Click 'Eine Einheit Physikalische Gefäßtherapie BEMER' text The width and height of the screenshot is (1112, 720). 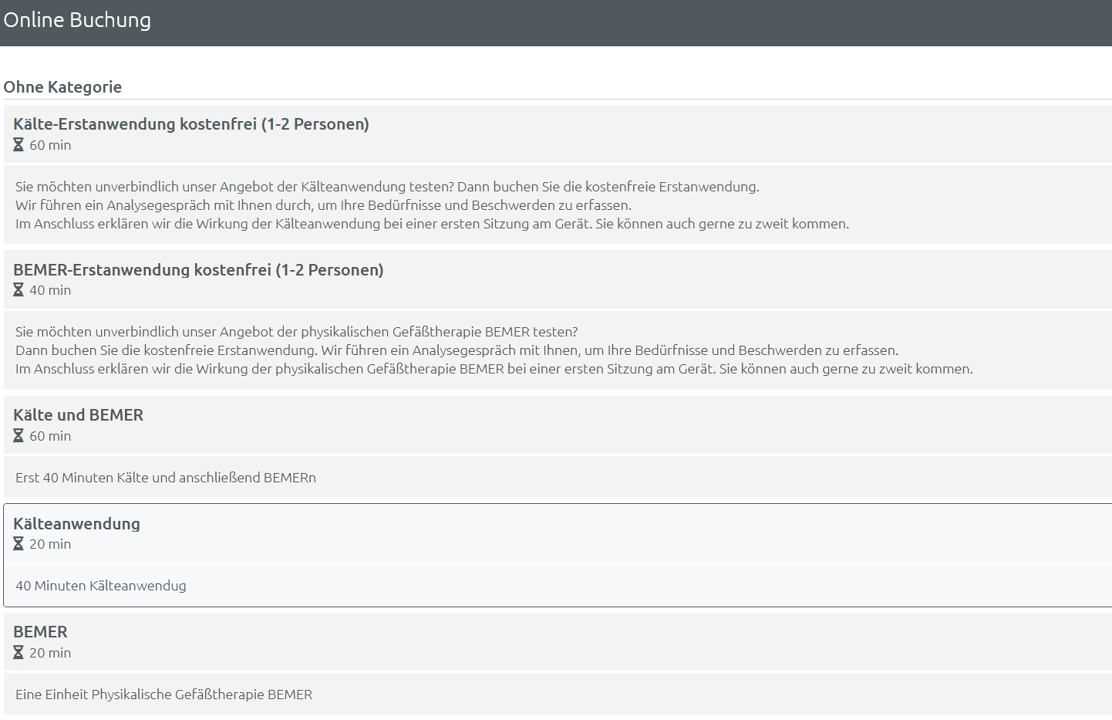(x=163, y=694)
